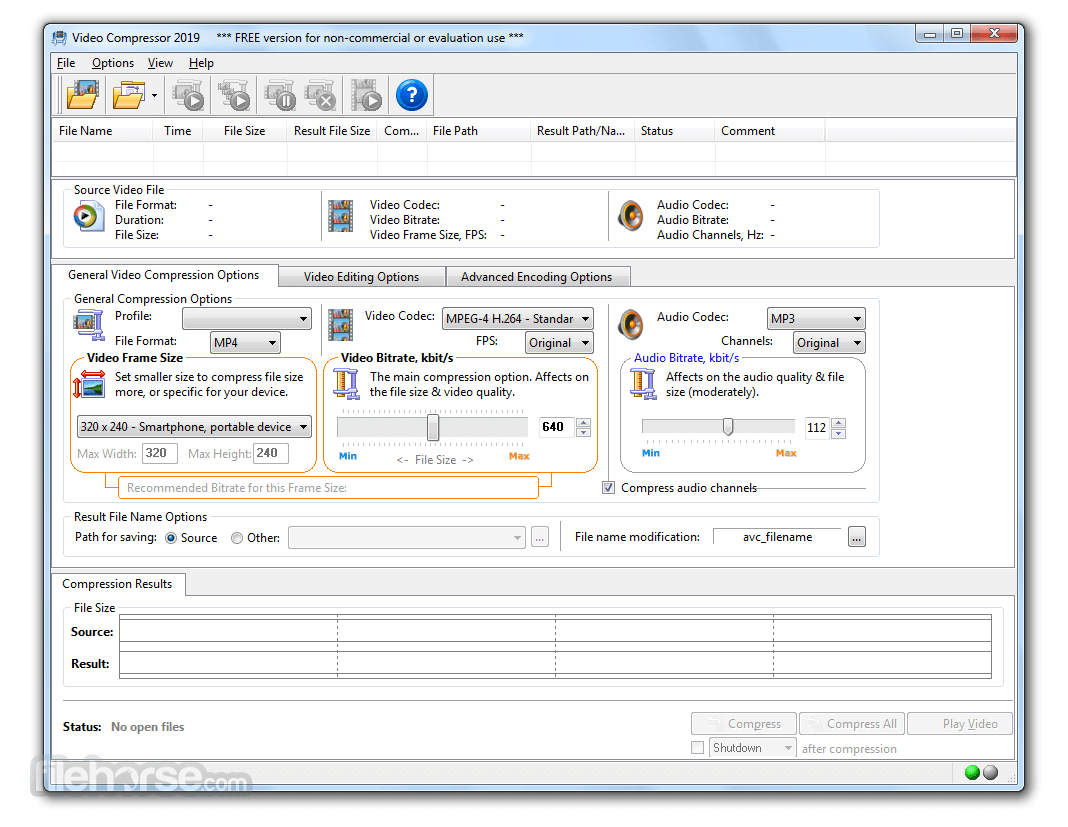Open the Audio Codec MP3 dropdown
This screenshot has width=1068, height=827.
[x=816, y=318]
